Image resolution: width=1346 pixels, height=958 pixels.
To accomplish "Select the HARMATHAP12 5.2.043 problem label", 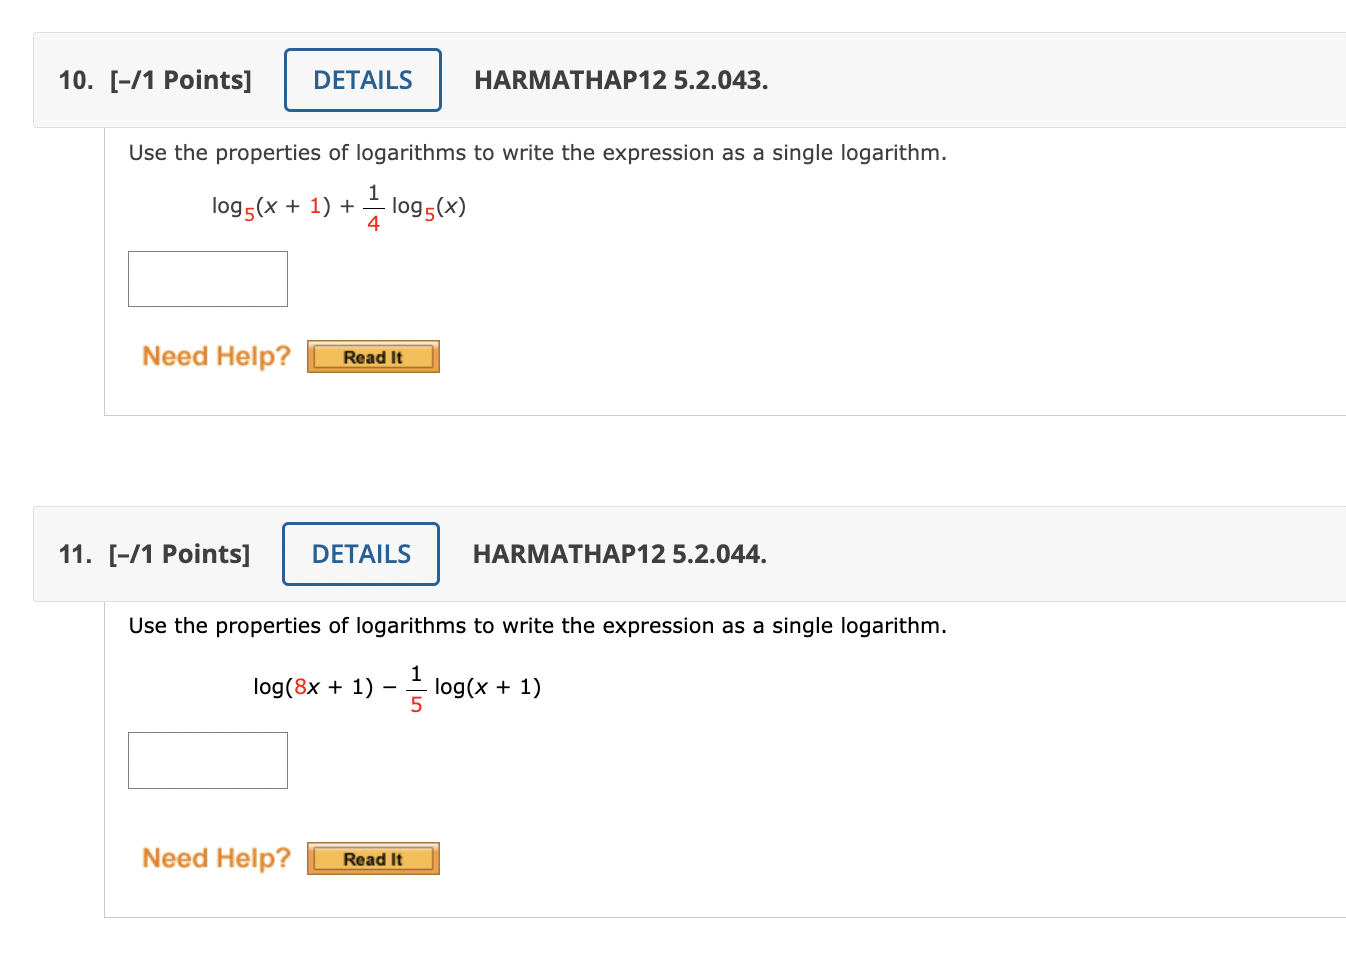I will [621, 81].
